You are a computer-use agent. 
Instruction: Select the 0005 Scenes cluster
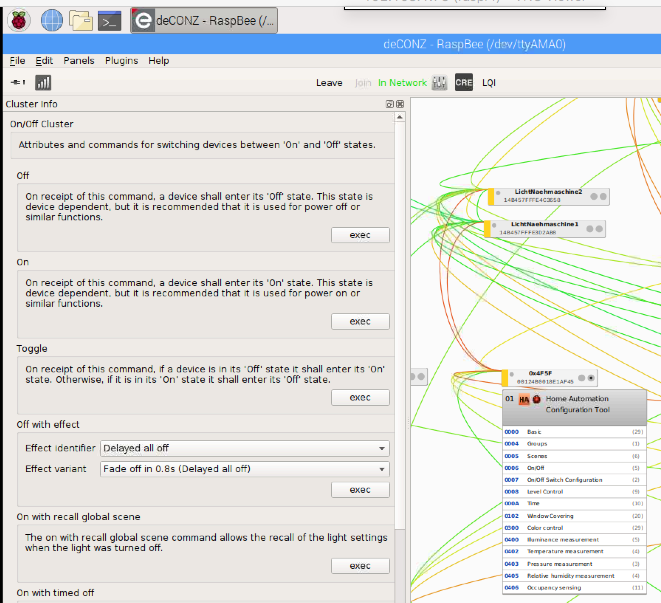(574, 456)
